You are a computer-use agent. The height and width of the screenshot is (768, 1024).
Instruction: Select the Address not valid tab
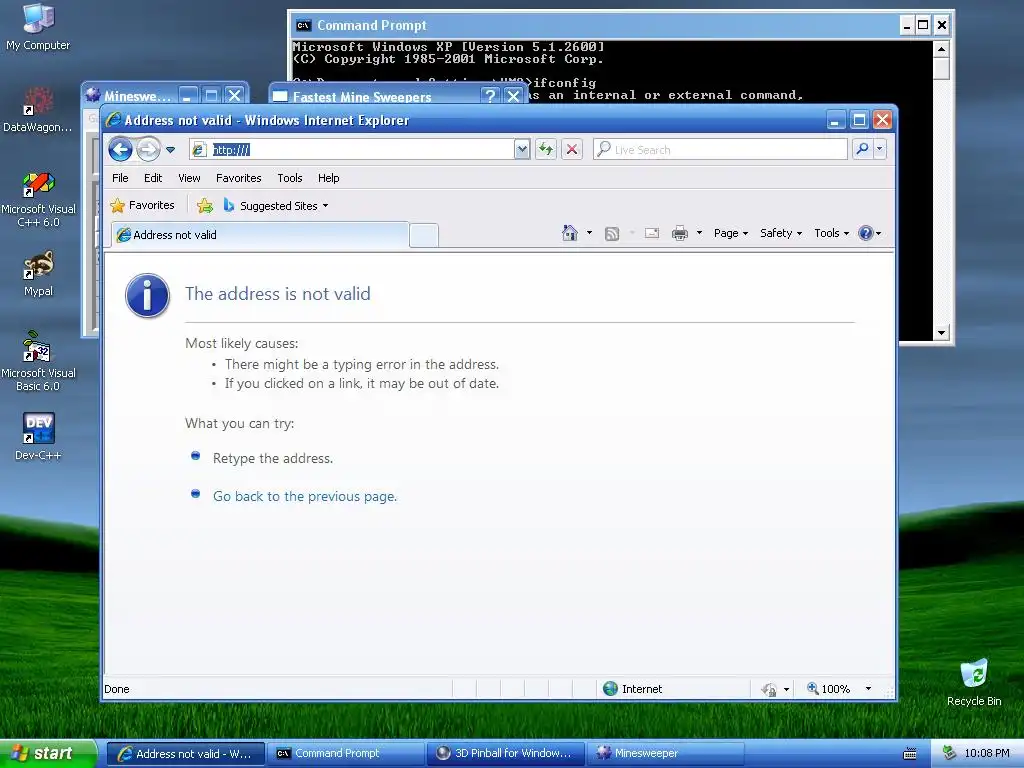260,235
